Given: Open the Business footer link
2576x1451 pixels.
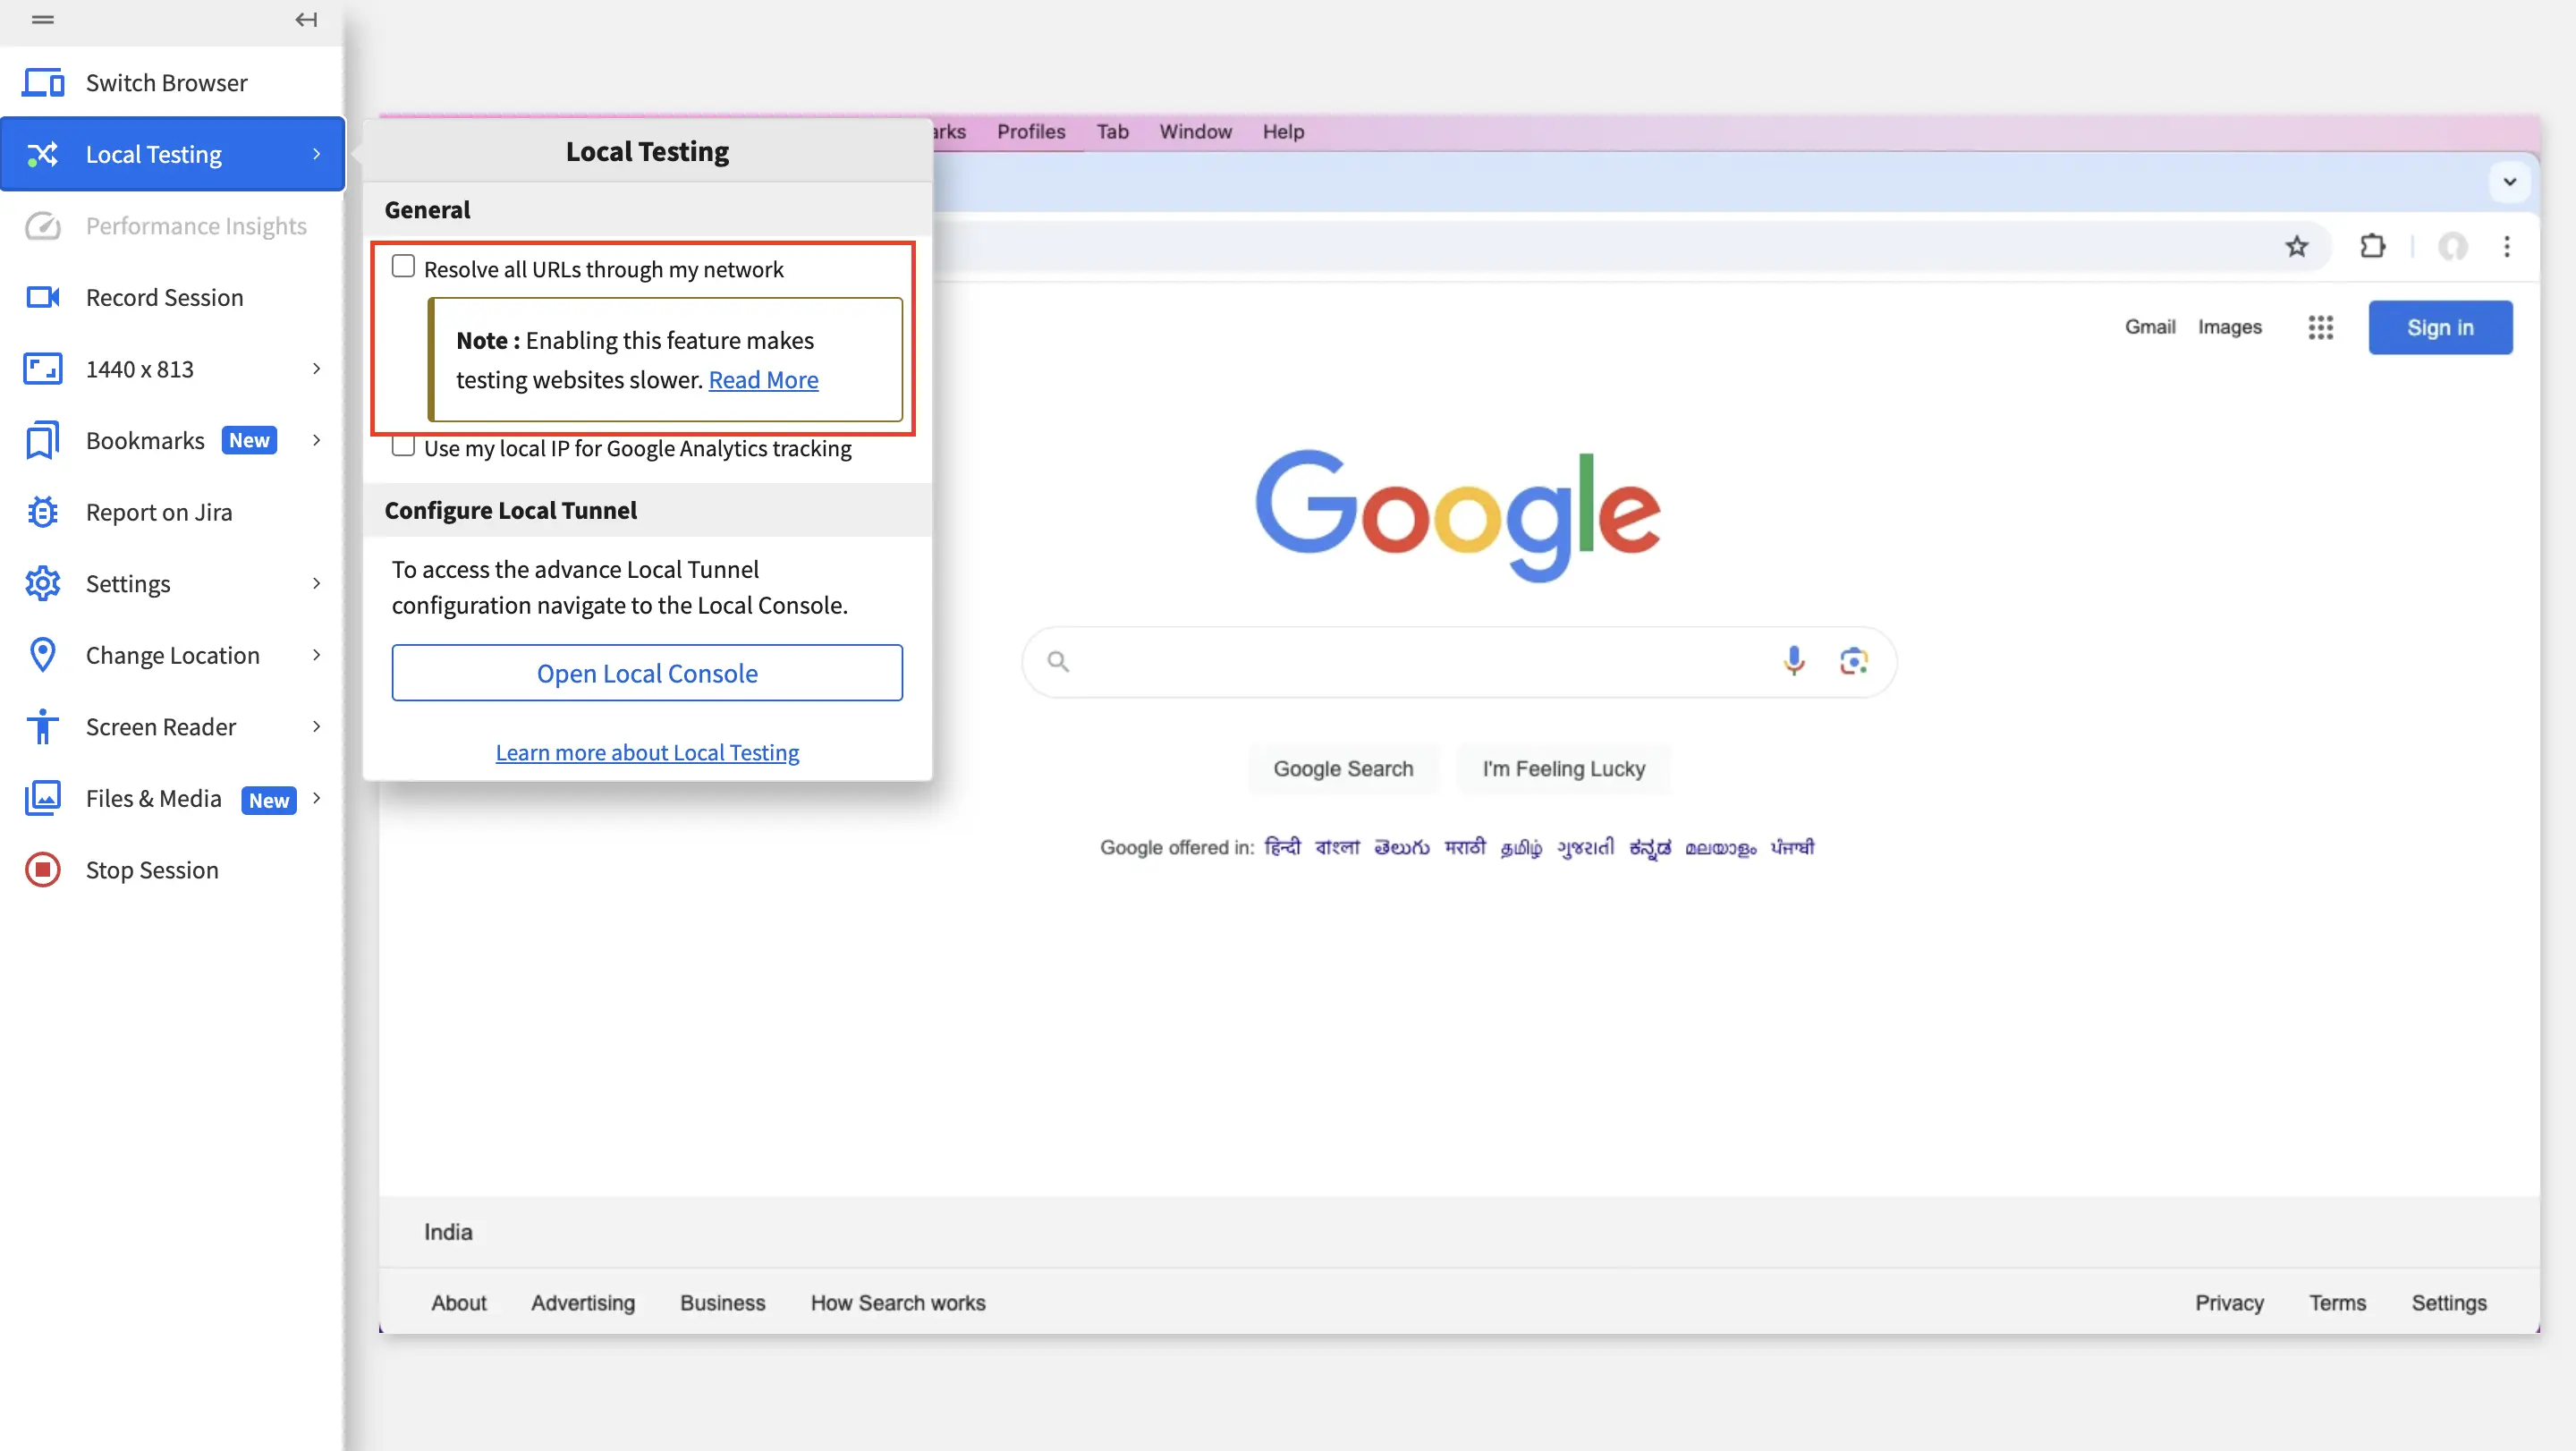Looking at the screenshot, I should [x=722, y=1303].
